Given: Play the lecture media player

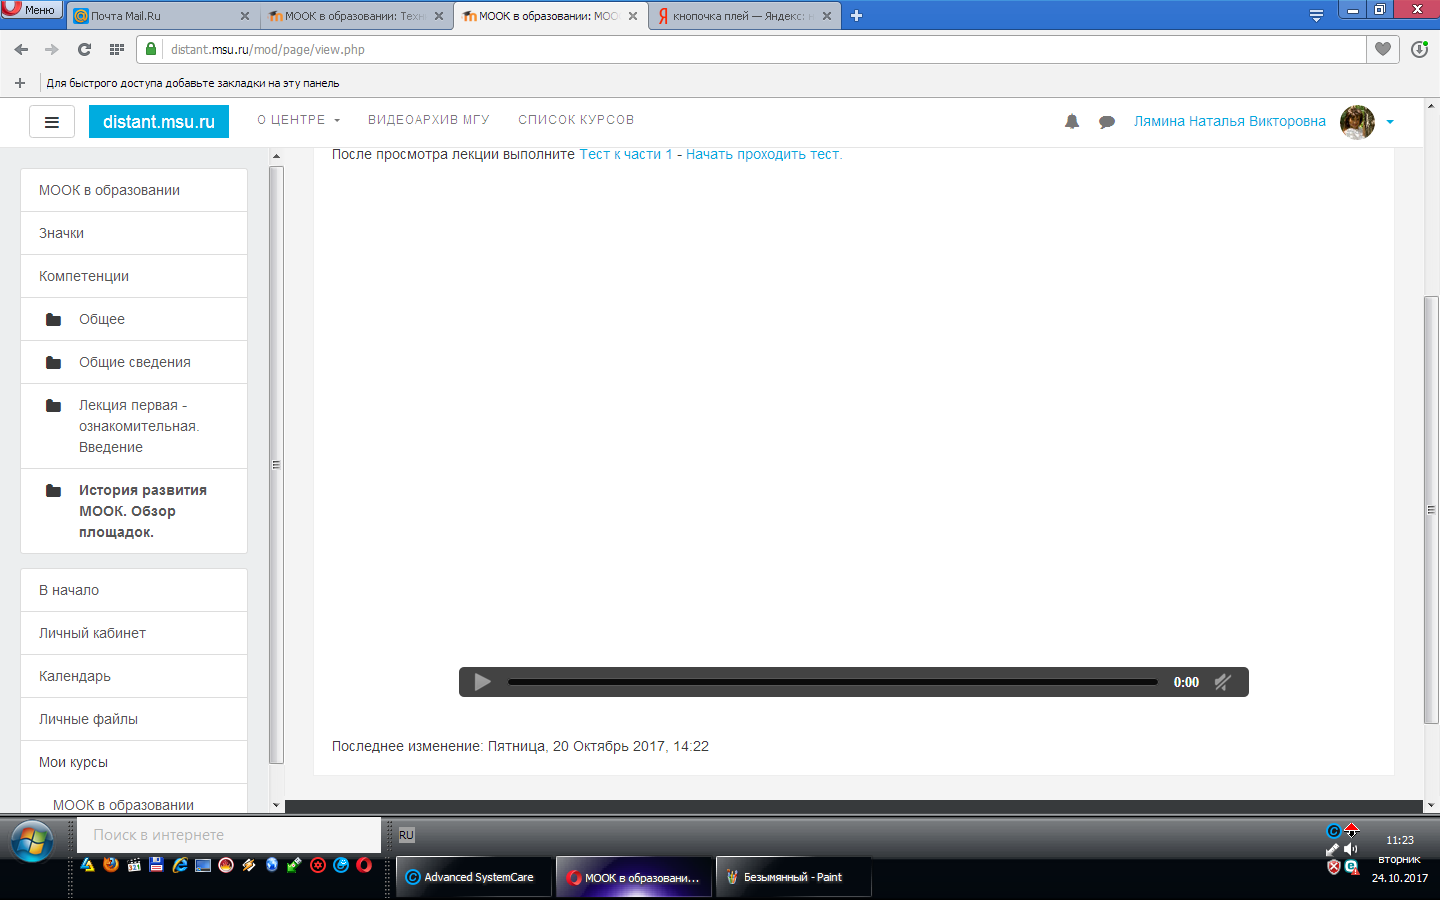Looking at the screenshot, I should click(x=482, y=682).
